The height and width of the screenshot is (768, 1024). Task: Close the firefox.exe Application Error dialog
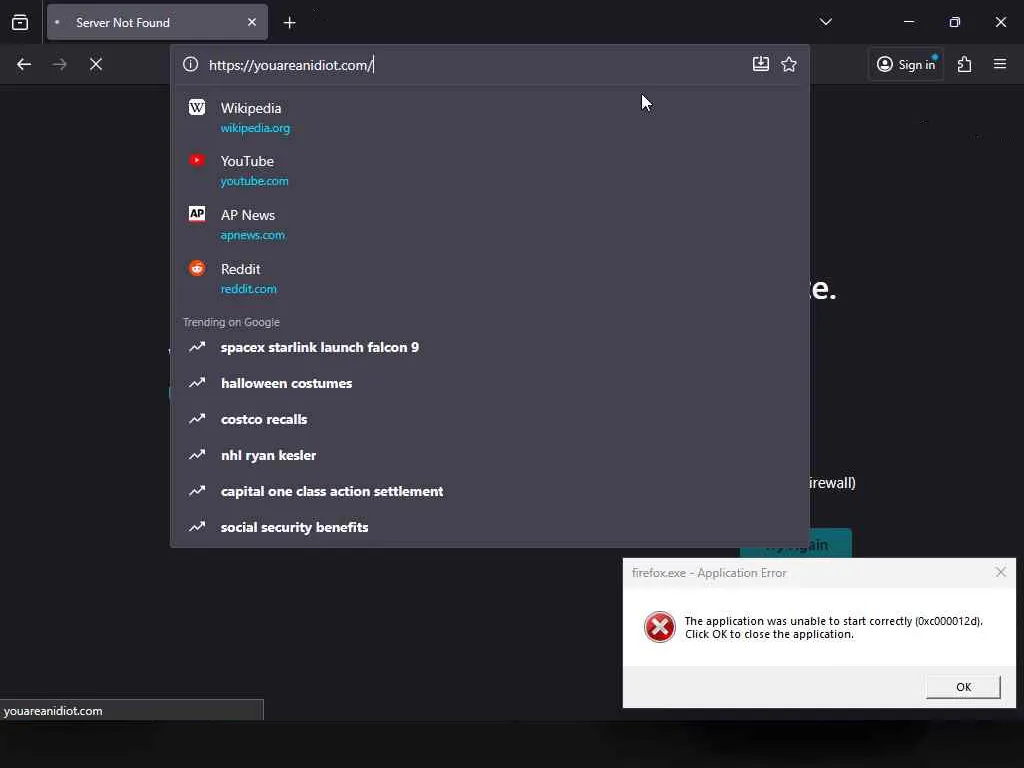[x=1000, y=572]
